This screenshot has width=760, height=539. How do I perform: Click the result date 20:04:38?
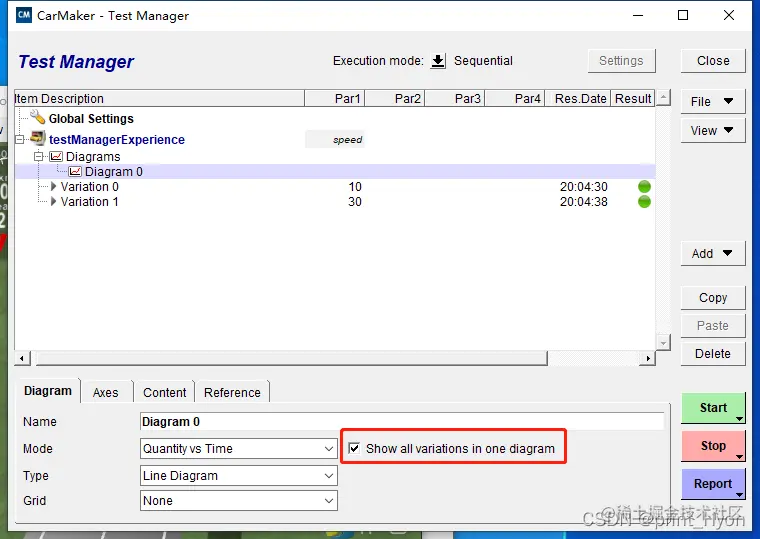click(x=584, y=202)
